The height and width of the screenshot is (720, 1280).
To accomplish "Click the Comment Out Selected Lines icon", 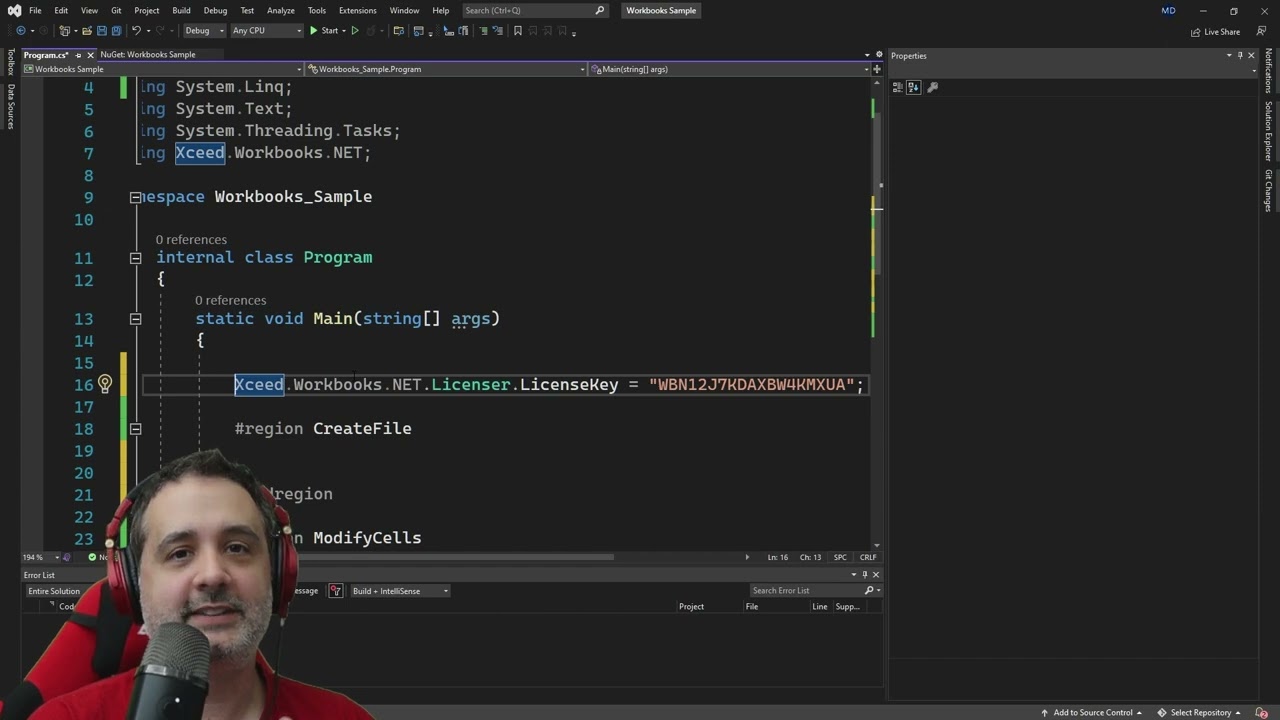I will coord(483,31).
